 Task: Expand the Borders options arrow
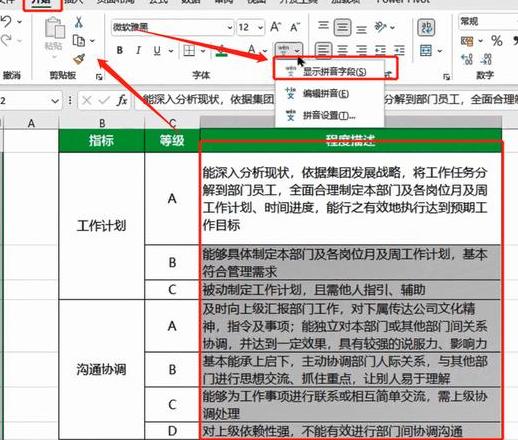[x=203, y=51]
